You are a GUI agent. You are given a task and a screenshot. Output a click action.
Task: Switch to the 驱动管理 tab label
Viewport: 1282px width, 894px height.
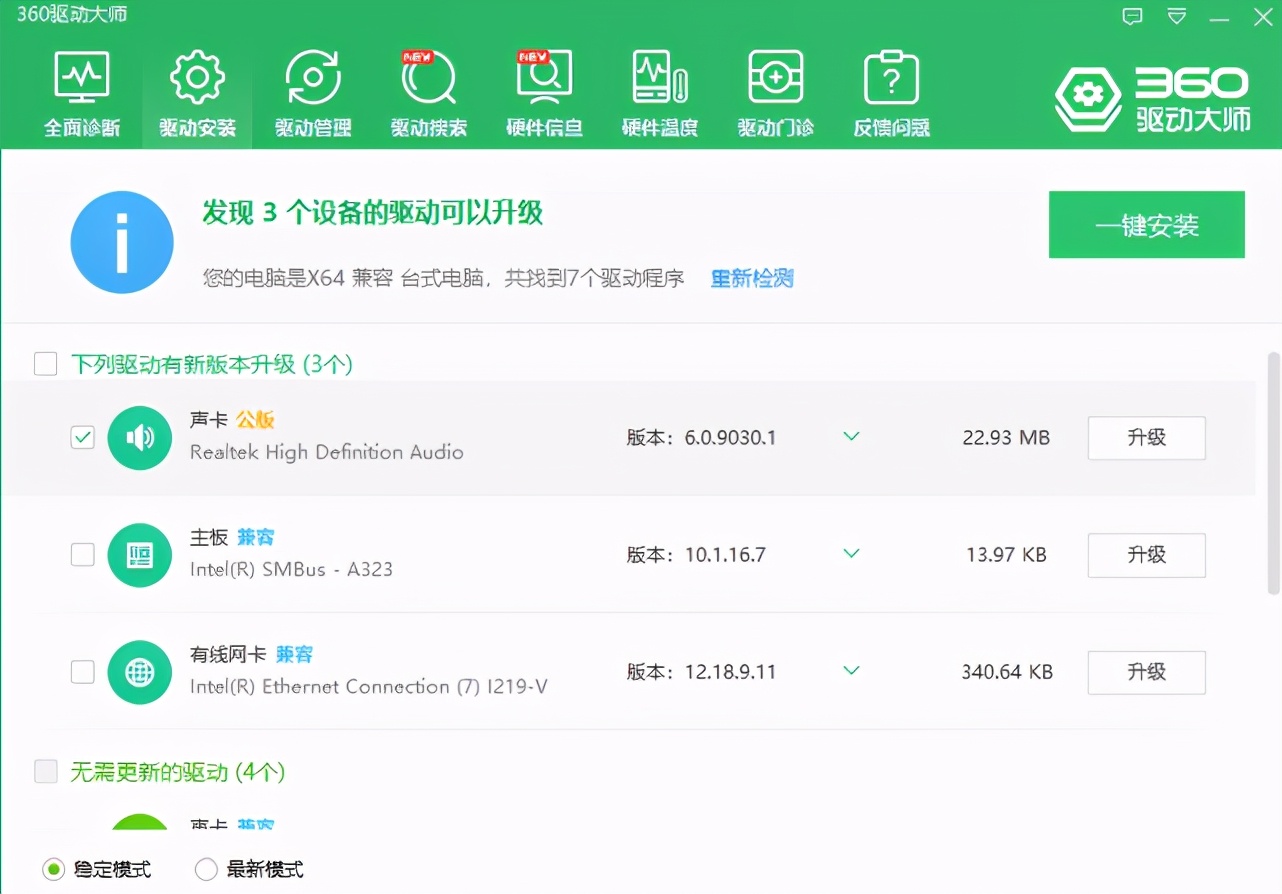[x=313, y=128]
